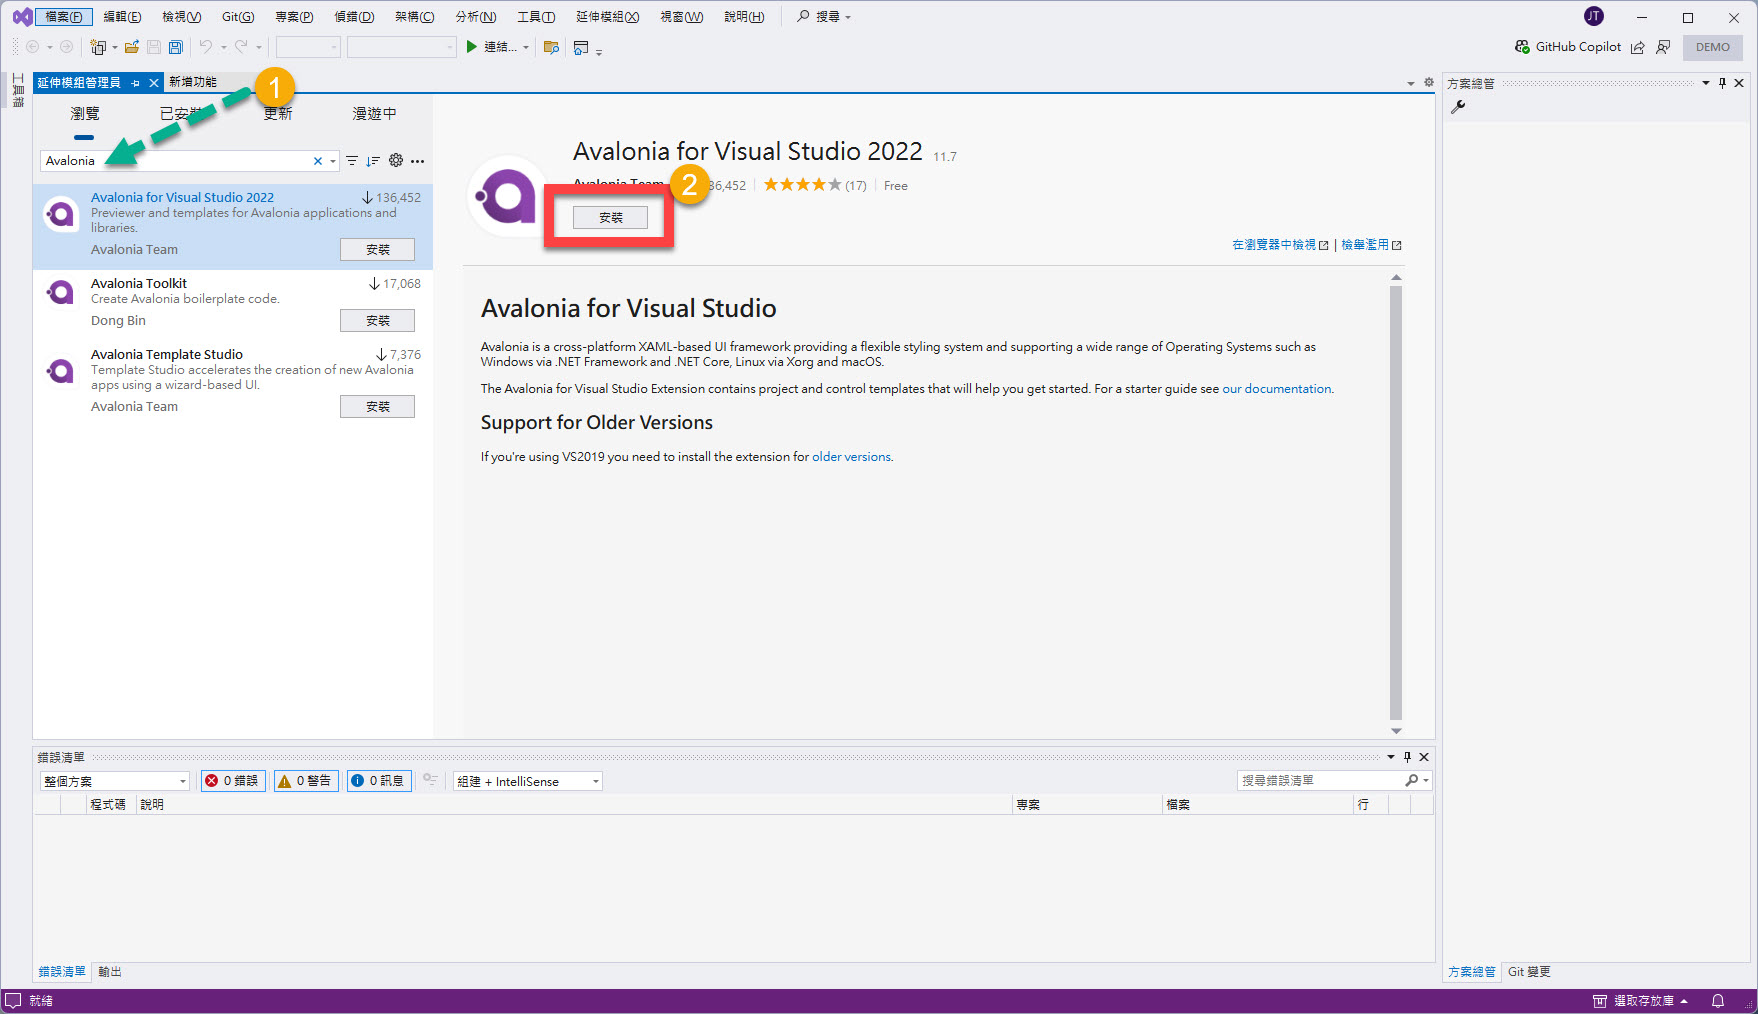Click the GitHub Copilot status icon
This screenshot has width=1758, height=1014.
[x=1522, y=47]
